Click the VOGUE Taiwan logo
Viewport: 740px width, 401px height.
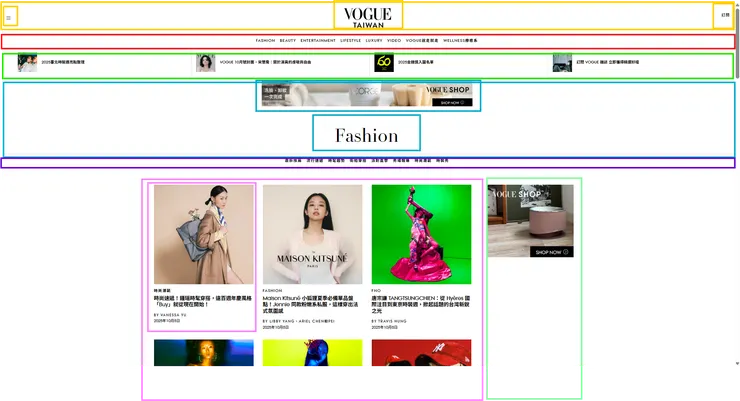(x=368, y=17)
